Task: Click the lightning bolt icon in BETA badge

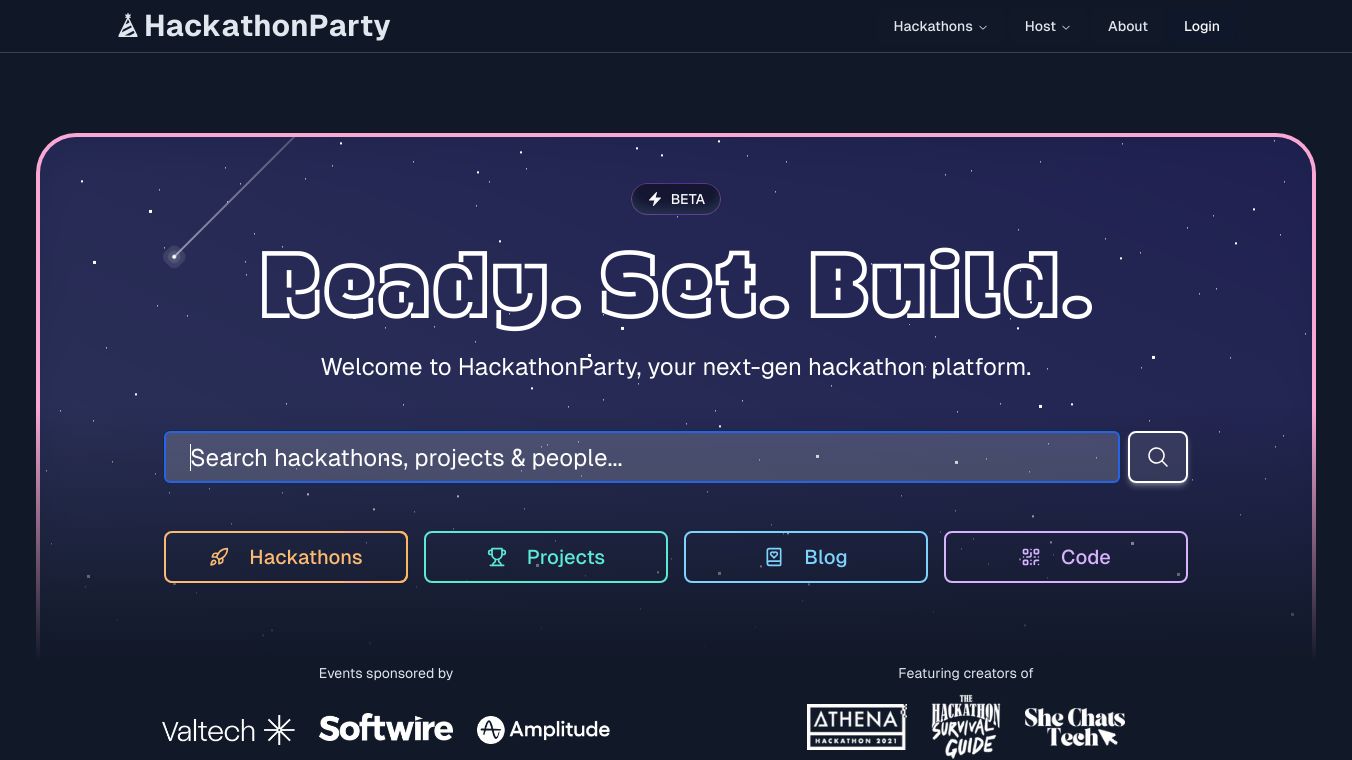Action: point(655,199)
